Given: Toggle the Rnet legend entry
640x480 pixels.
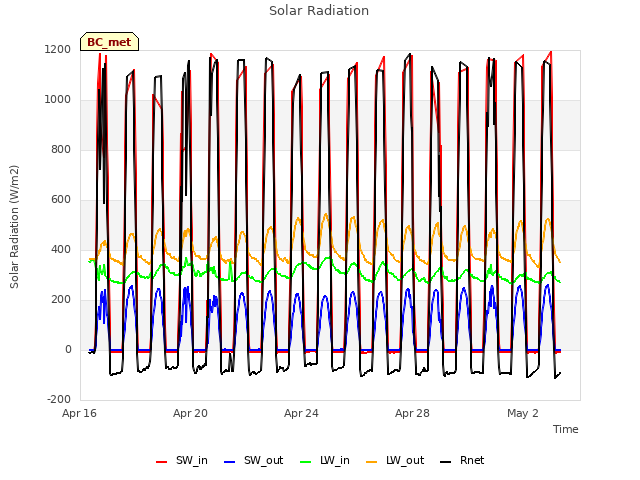Looking at the screenshot, I should pos(462,460).
